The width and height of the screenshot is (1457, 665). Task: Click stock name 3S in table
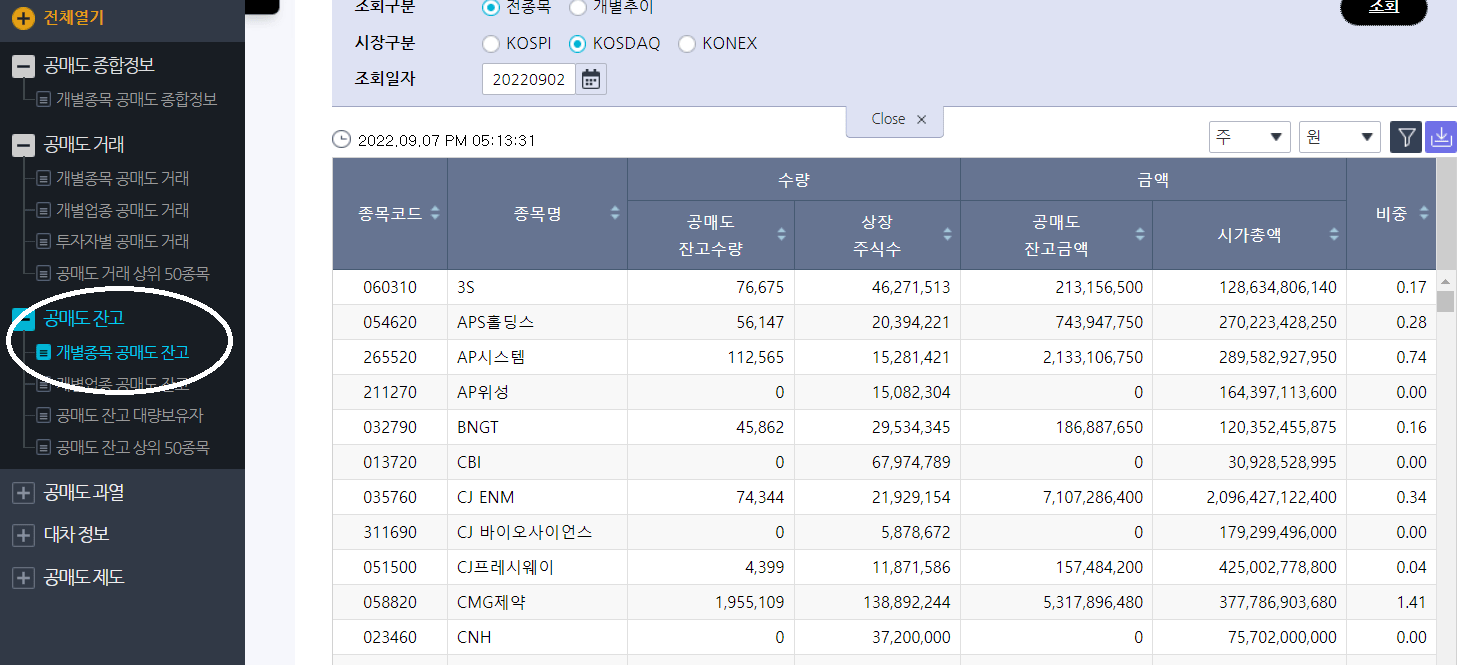pos(465,288)
